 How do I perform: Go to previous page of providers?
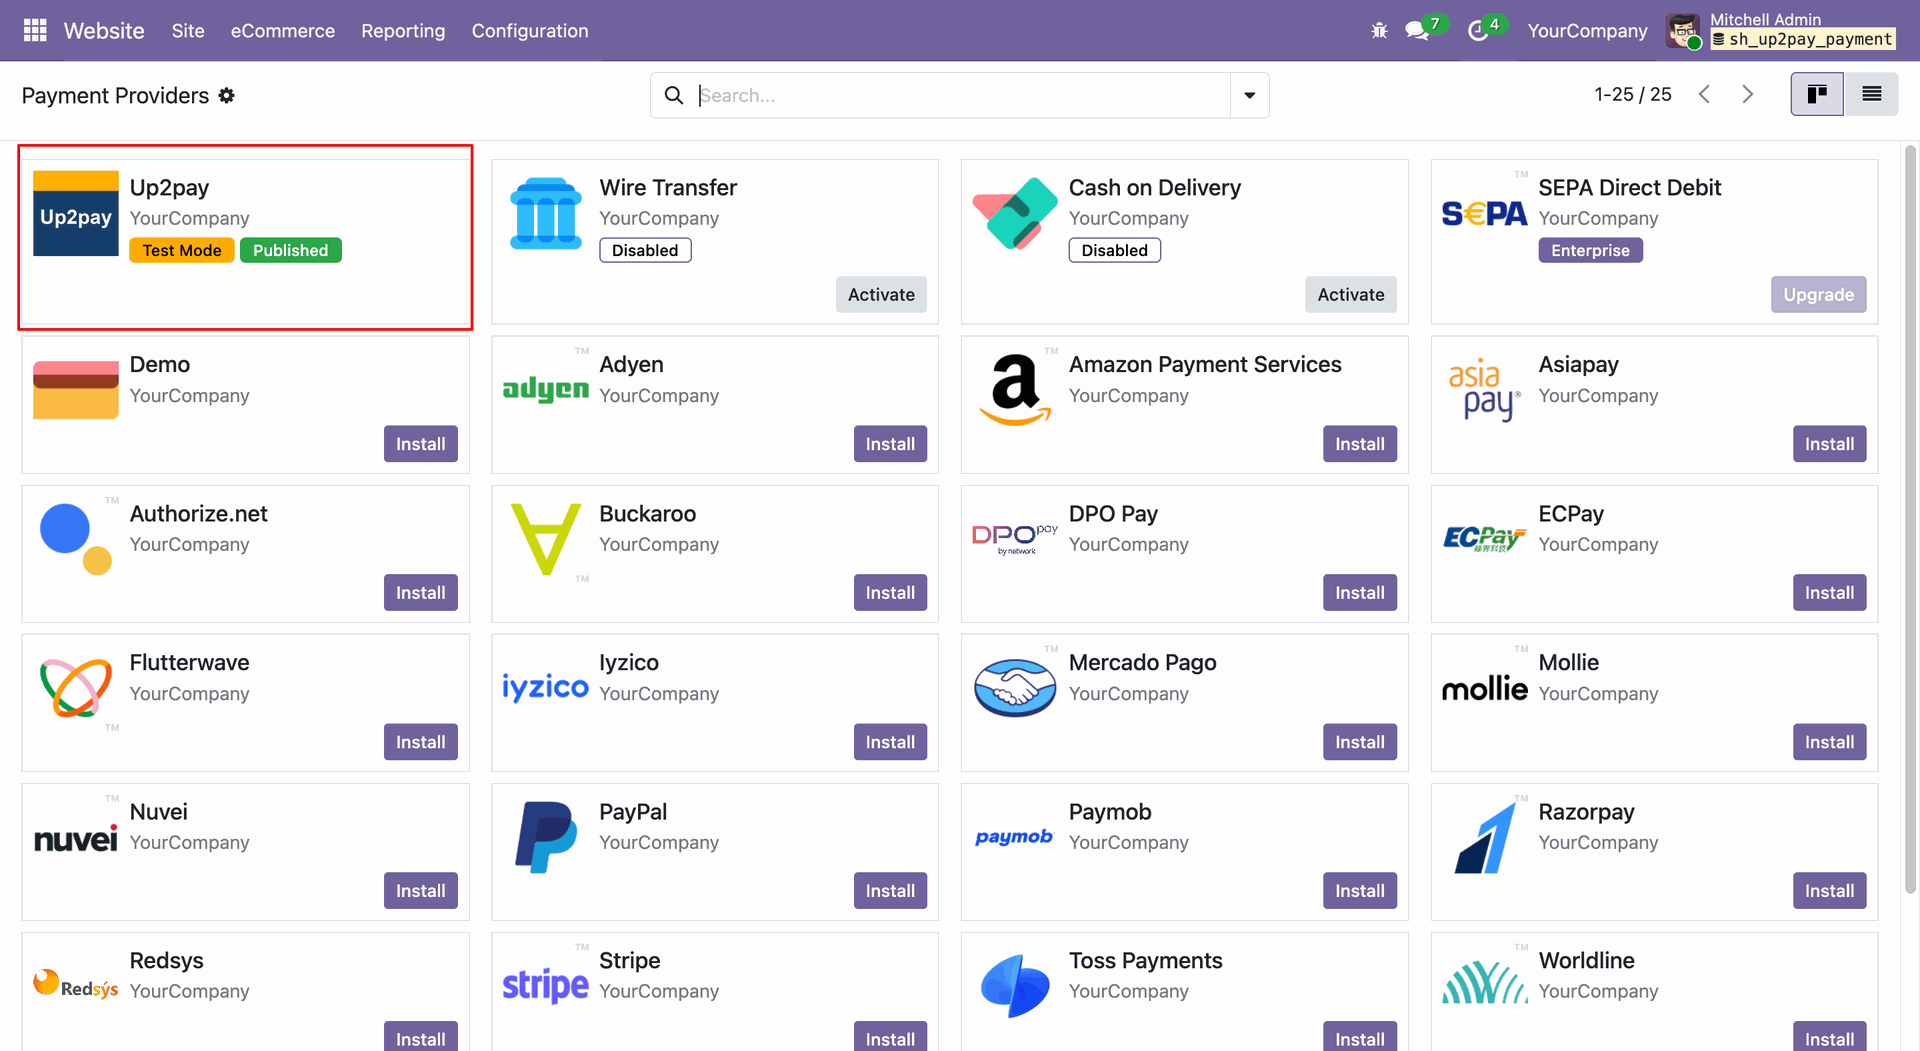[x=1705, y=94]
